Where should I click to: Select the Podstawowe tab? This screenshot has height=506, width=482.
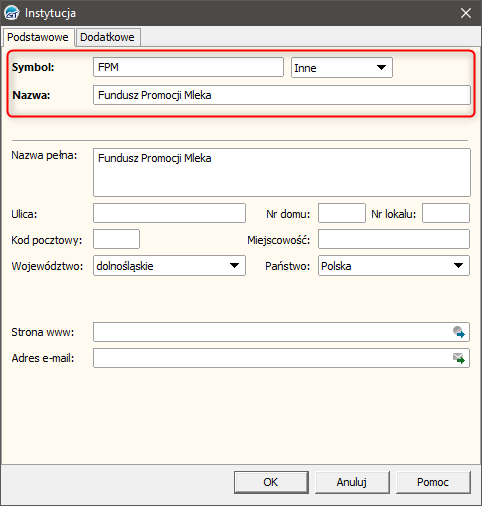(38, 37)
